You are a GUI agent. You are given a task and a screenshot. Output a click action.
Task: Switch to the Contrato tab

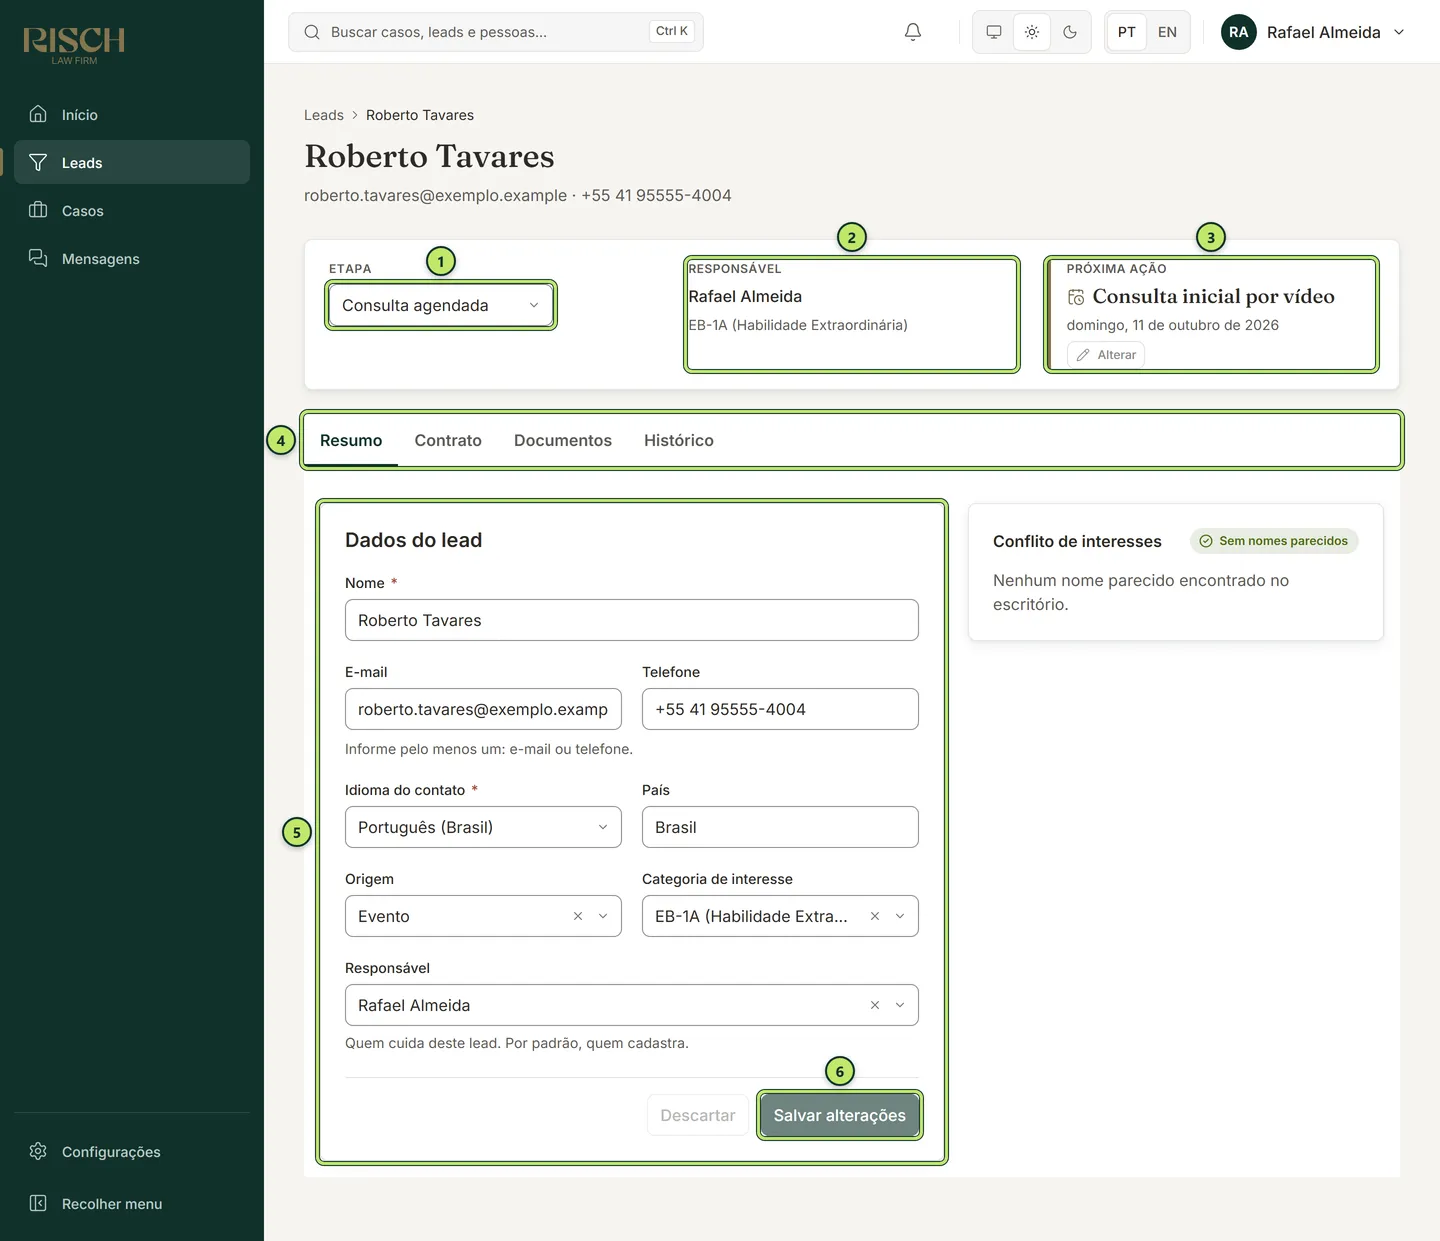tap(448, 440)
